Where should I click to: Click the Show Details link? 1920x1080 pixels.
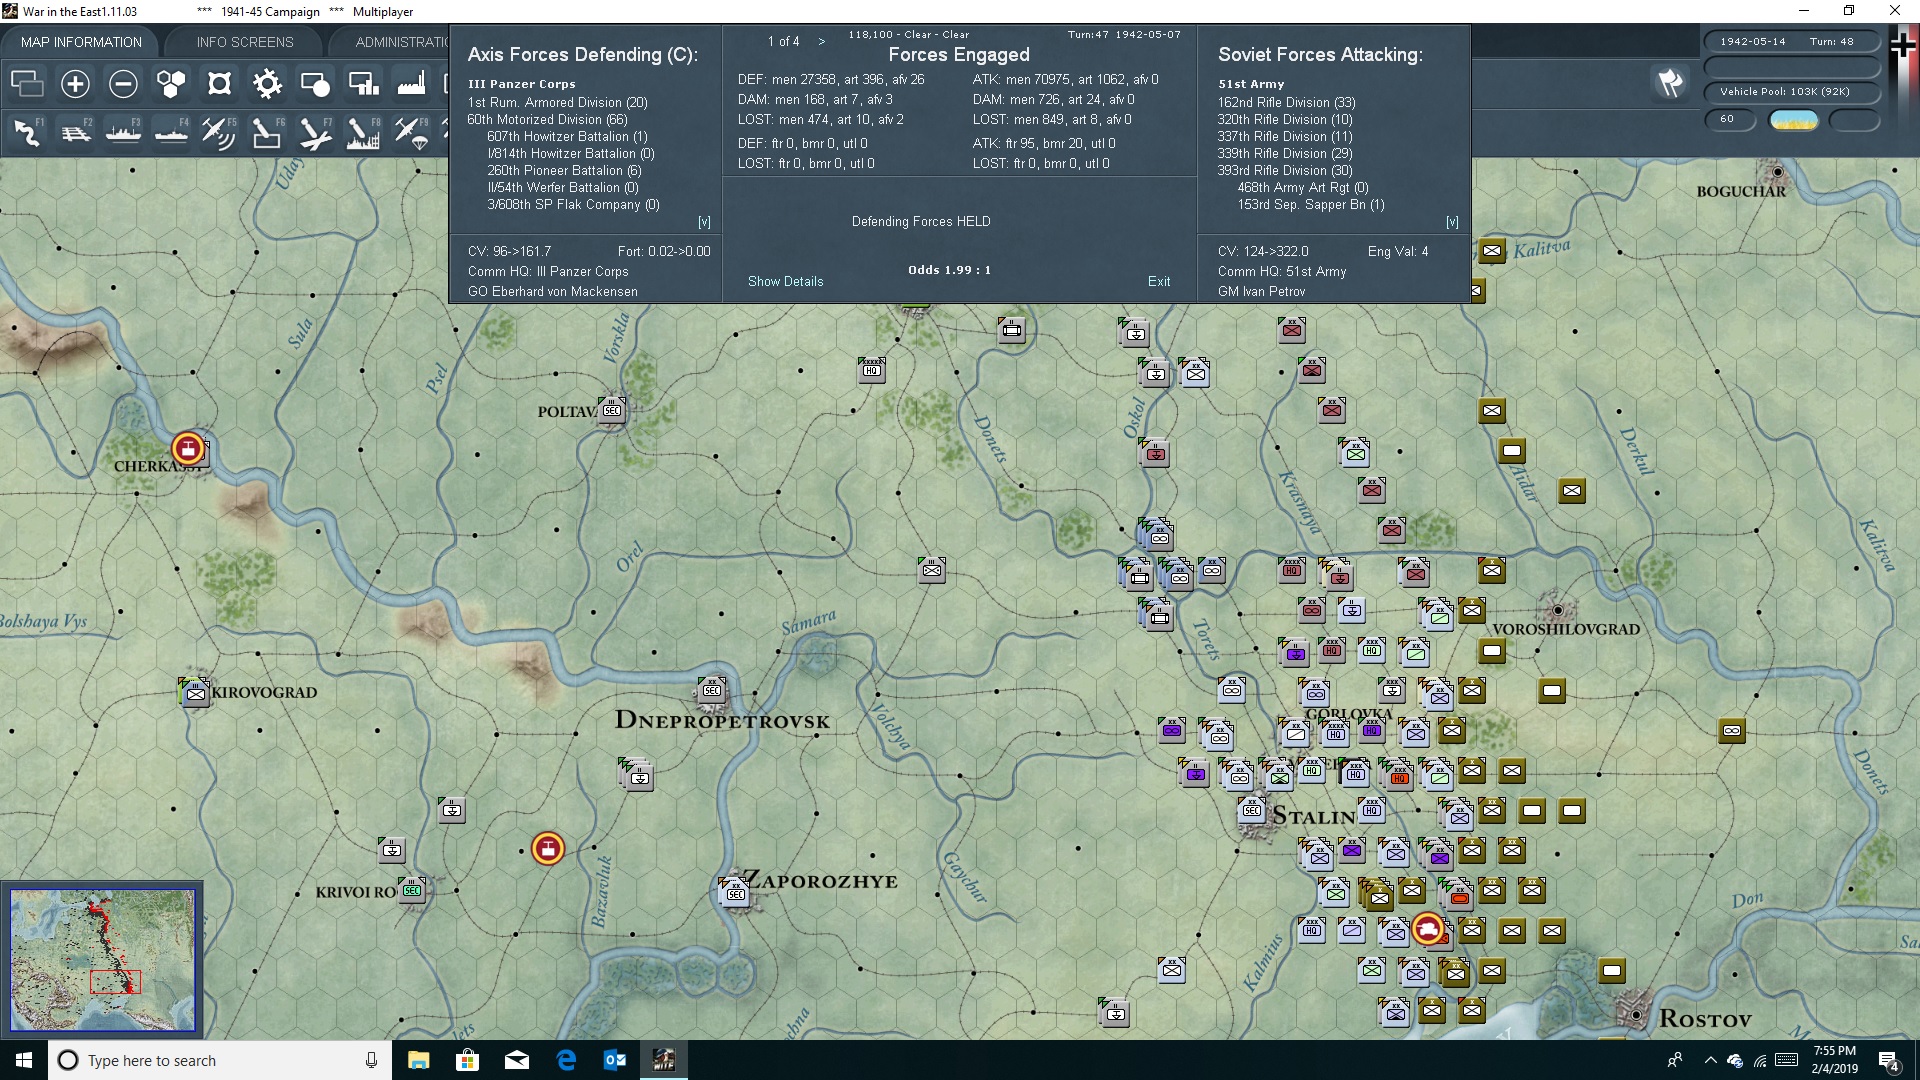tap(785, 281)
